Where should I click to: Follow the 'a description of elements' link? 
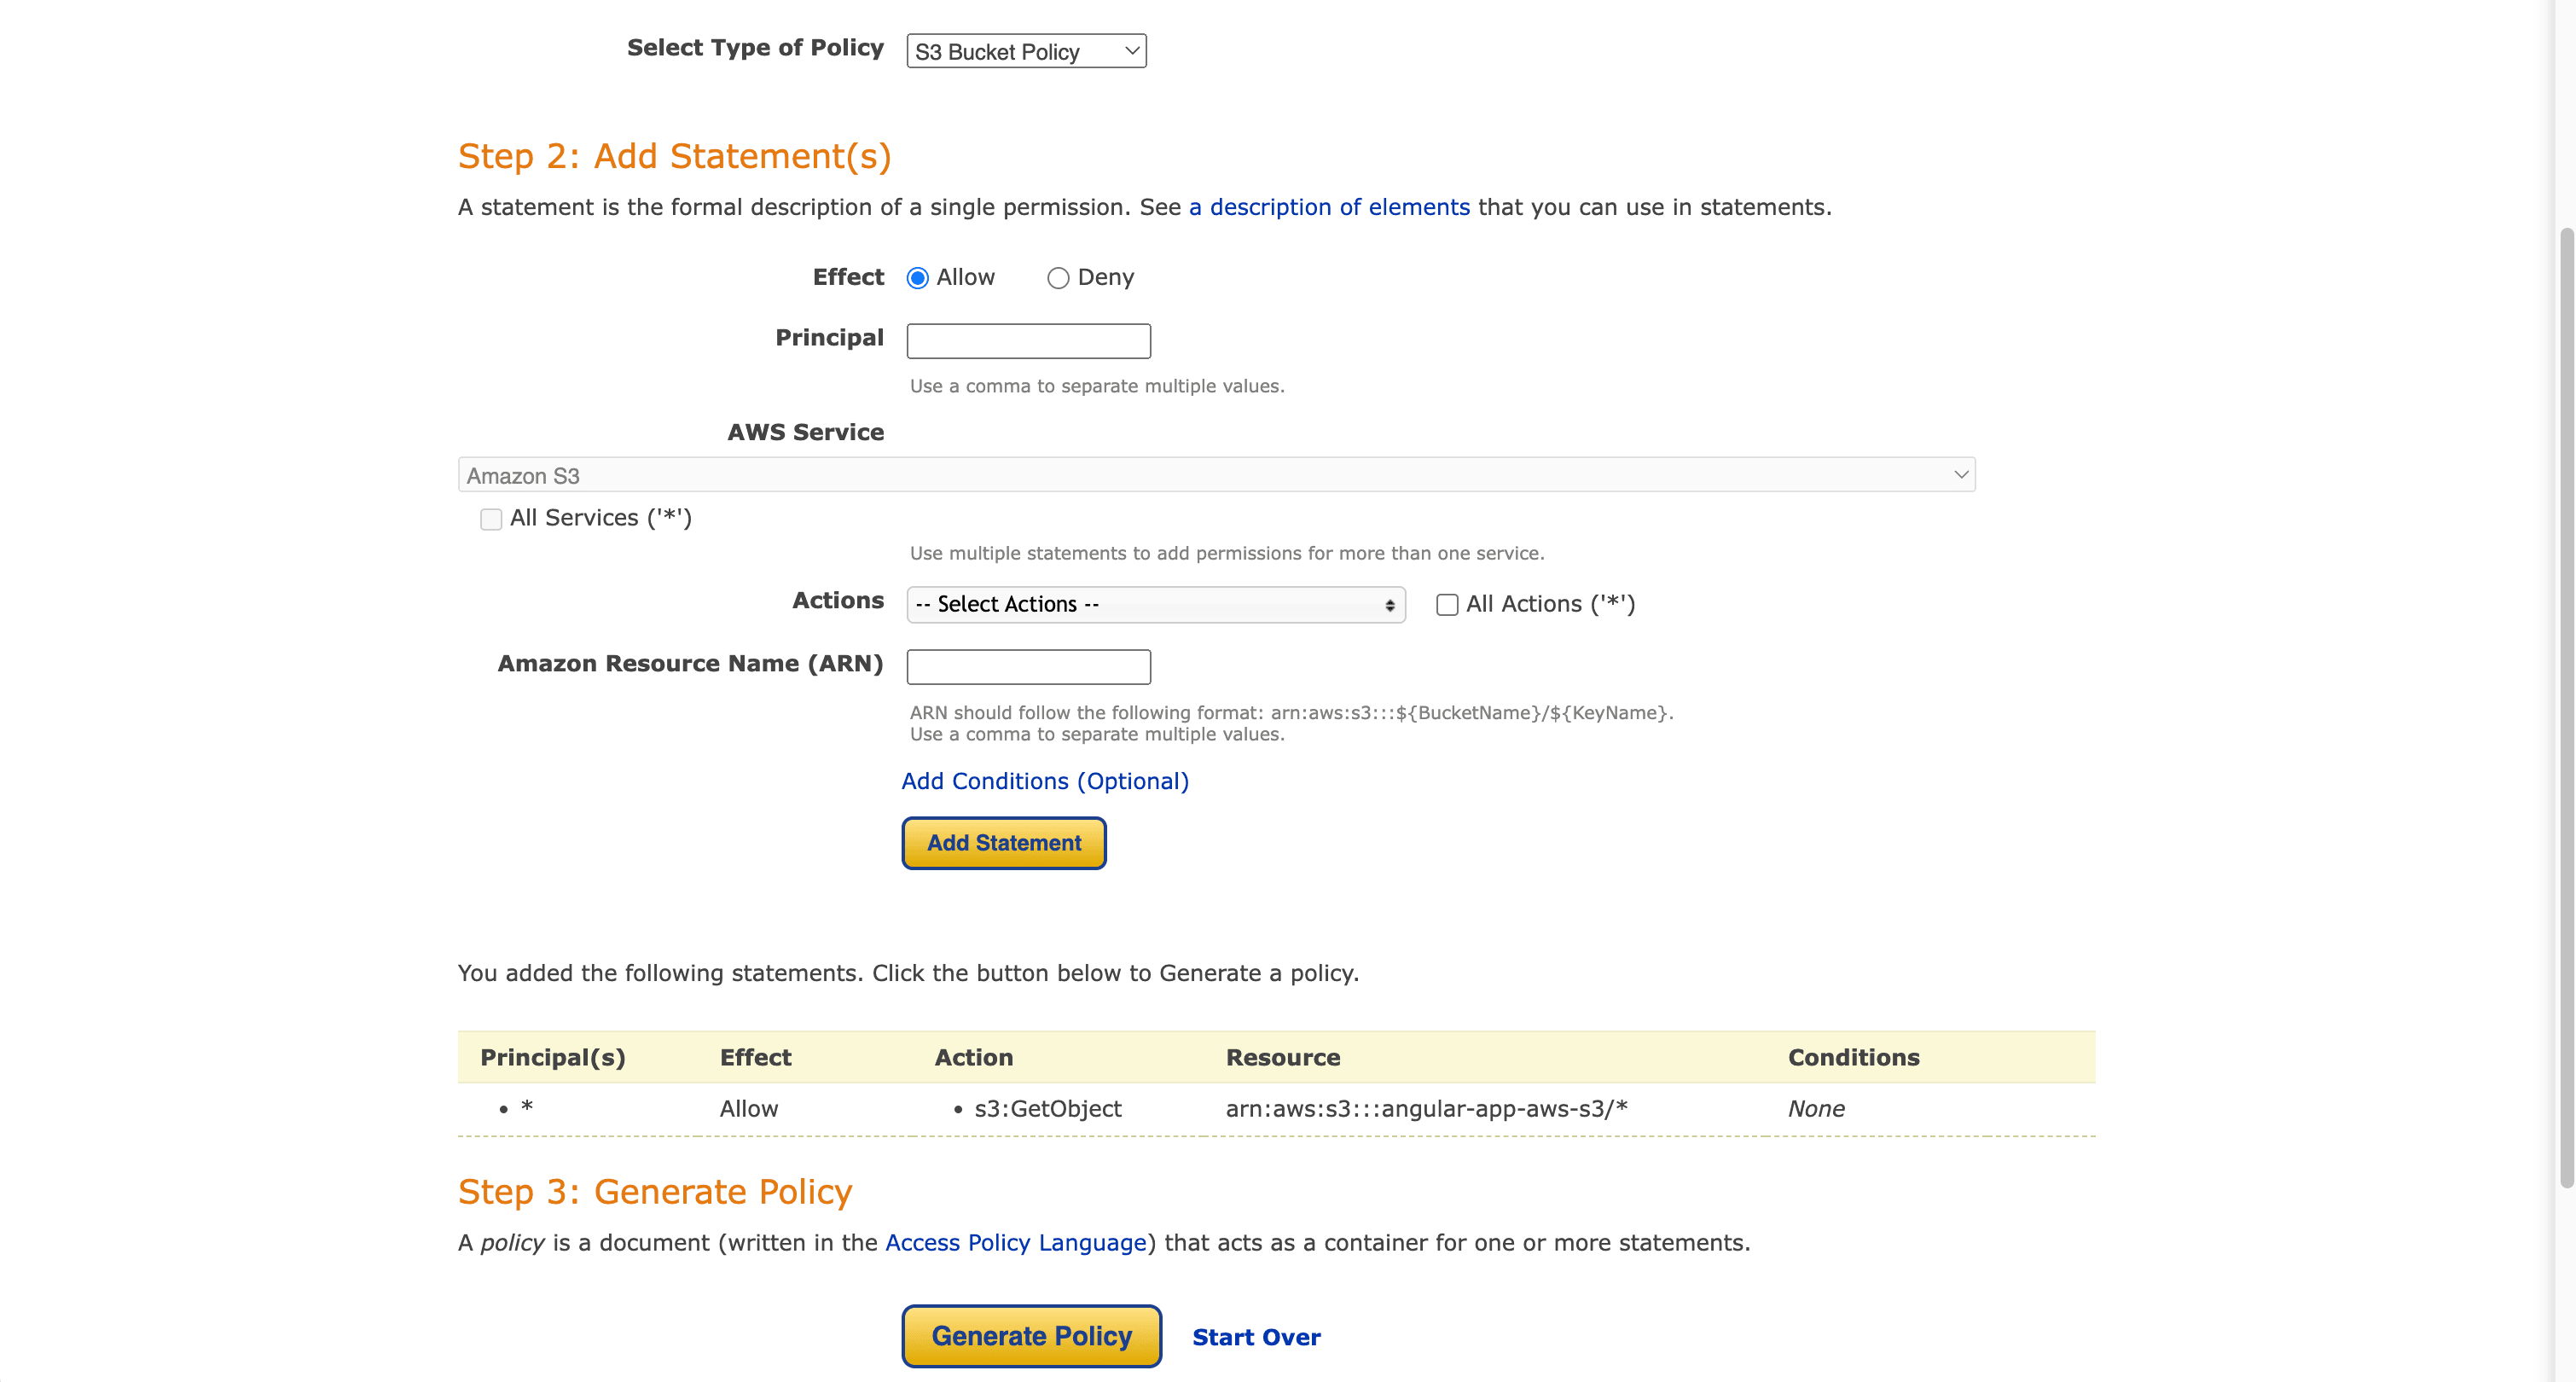point(1329,207)
